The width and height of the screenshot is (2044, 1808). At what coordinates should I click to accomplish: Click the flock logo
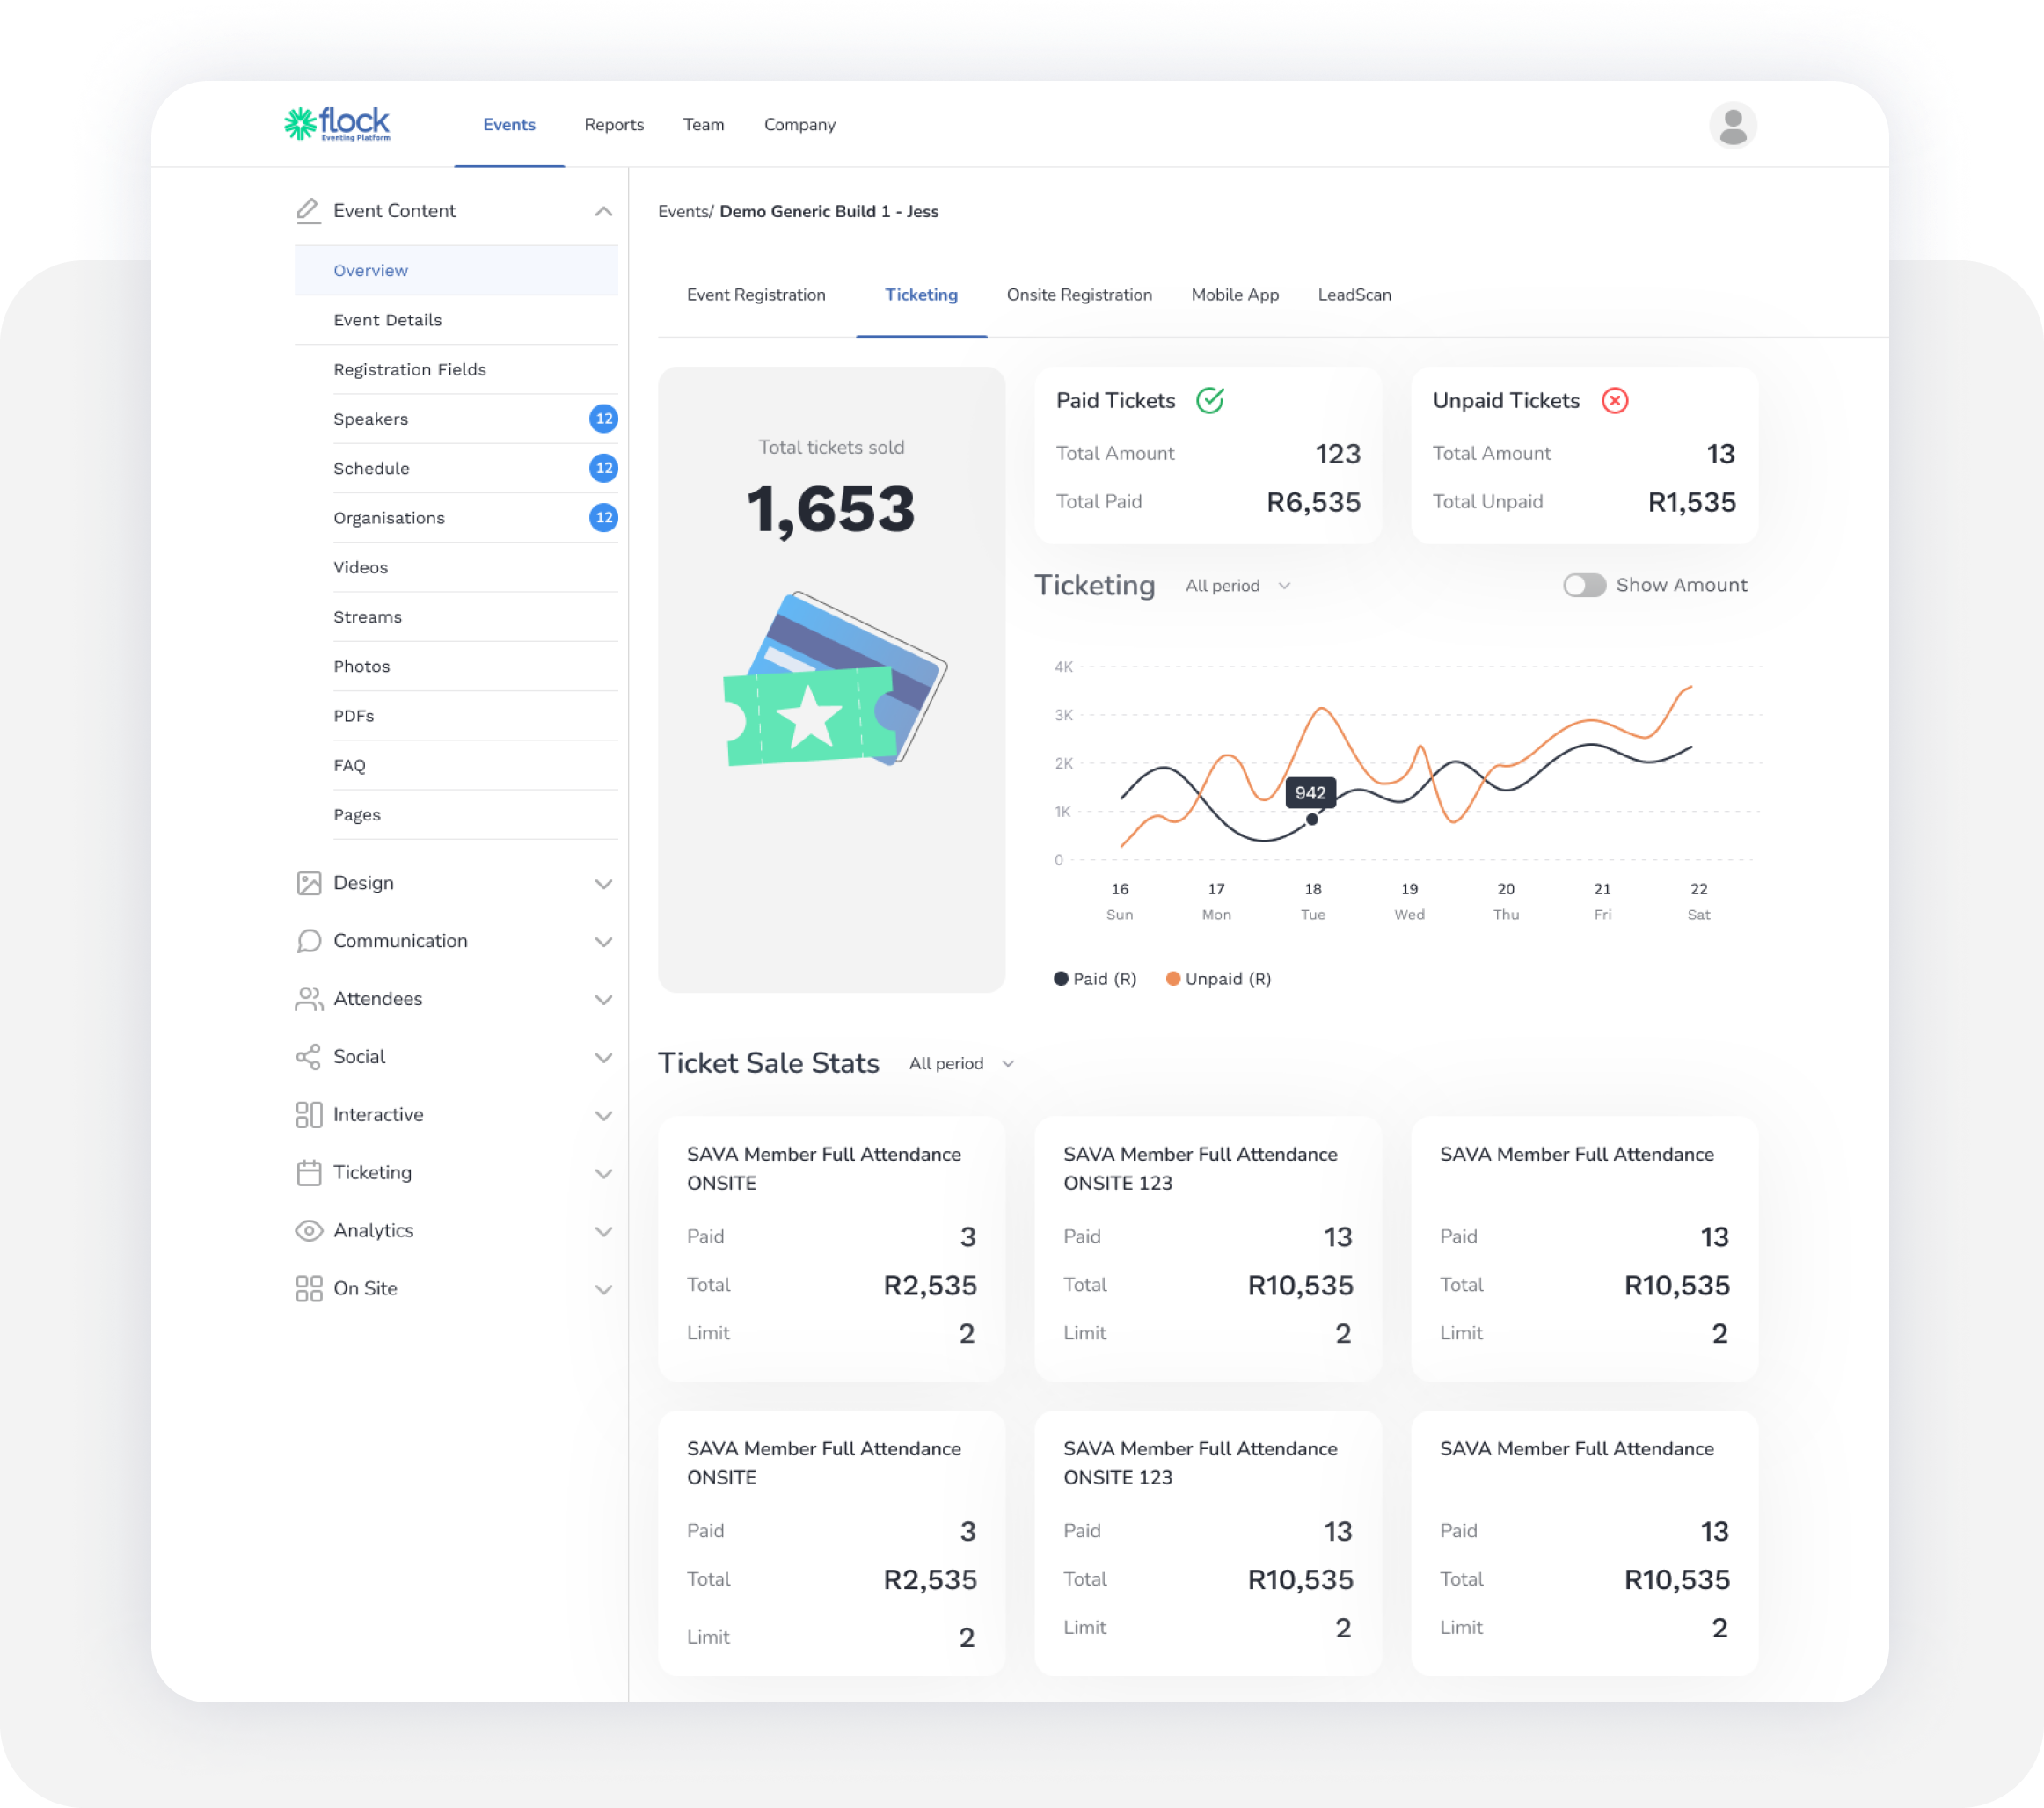point(337,124)
